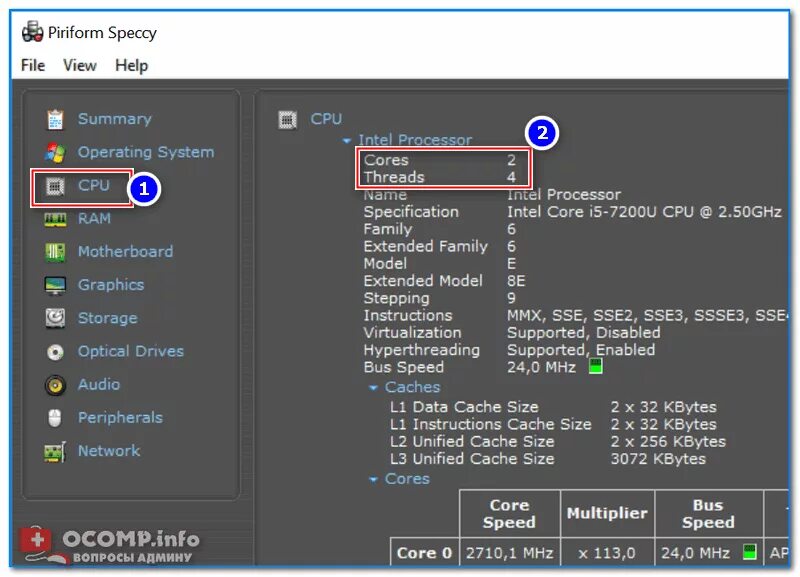Image resolution: width=800 pixels, height=577 pixels.
Task: Click the green tray icon next to Bus Speed 24,0 MHz
Action: click(x=596, y=366)
